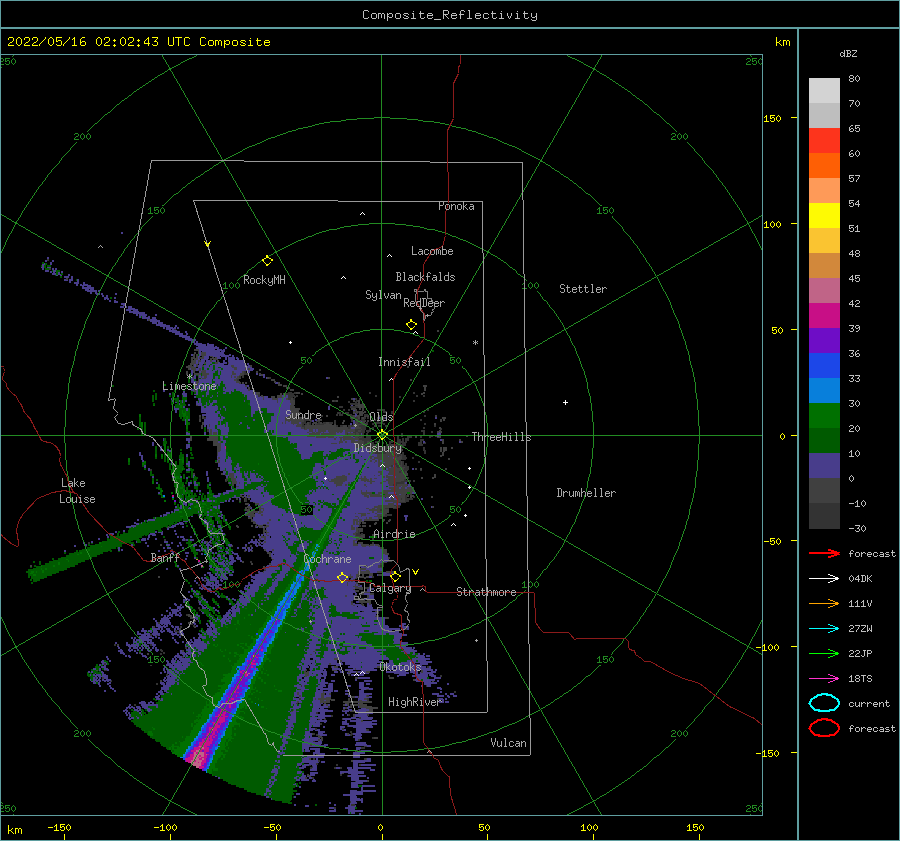This screenshot has width=900, height=841.
Task: Select the Blackfalds label
Action: coord(425,277)
